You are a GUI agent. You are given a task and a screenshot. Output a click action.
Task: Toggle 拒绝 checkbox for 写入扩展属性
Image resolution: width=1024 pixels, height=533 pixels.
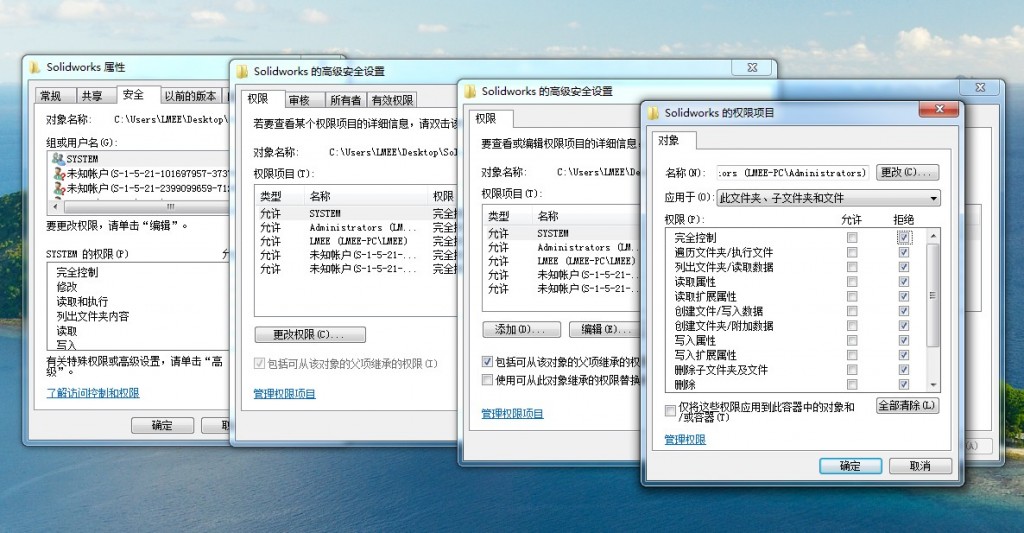(904, 355)
